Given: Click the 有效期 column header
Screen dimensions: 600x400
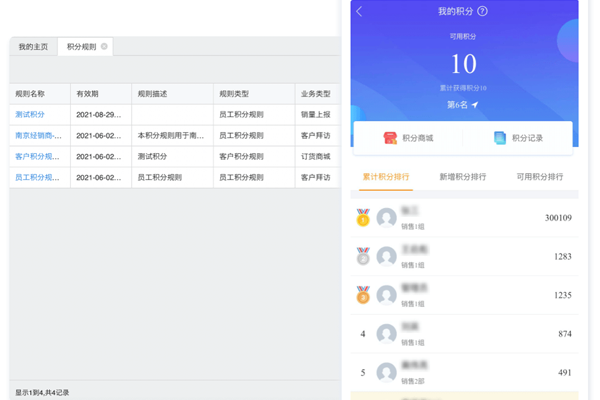Looking at the screenshot, I should coord(87,94).
